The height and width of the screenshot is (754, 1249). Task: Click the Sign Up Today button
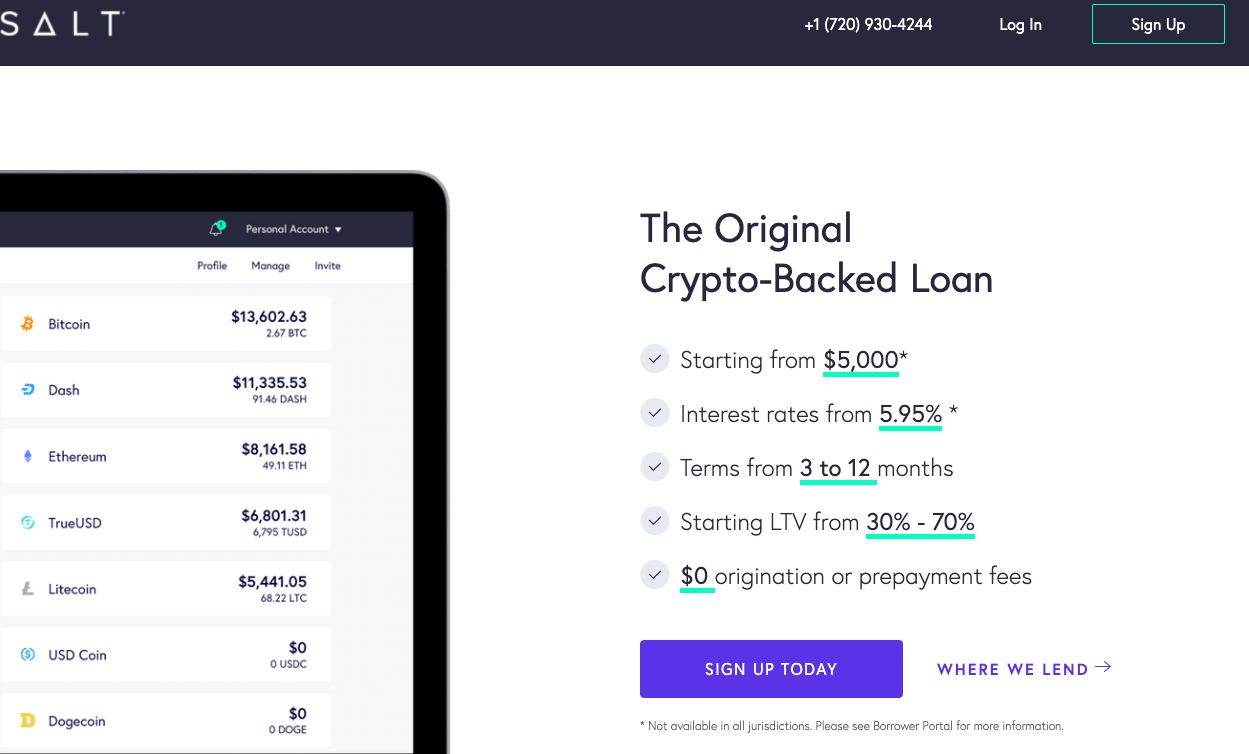pos(771,669)
